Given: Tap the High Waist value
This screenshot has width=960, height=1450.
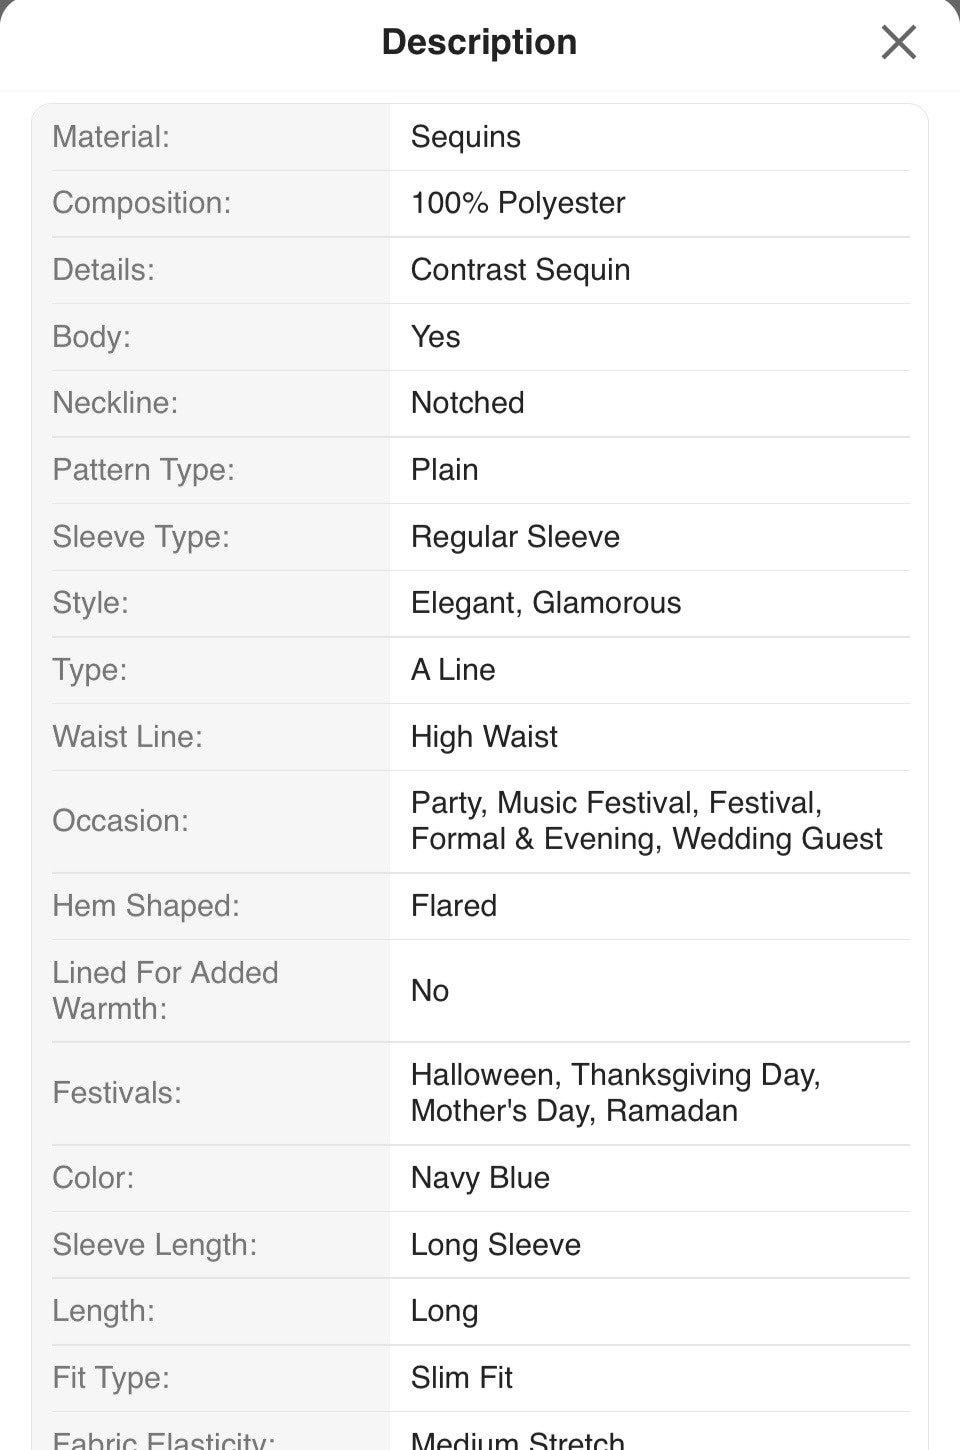Looking at the screenshot, I should pyautogui.click(x=484, y=737).
